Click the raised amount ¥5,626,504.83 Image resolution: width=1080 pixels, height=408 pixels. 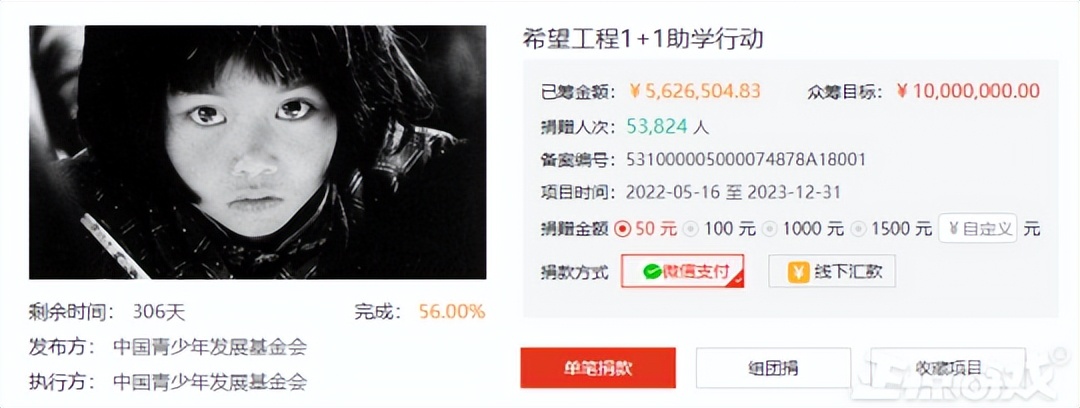696,91
